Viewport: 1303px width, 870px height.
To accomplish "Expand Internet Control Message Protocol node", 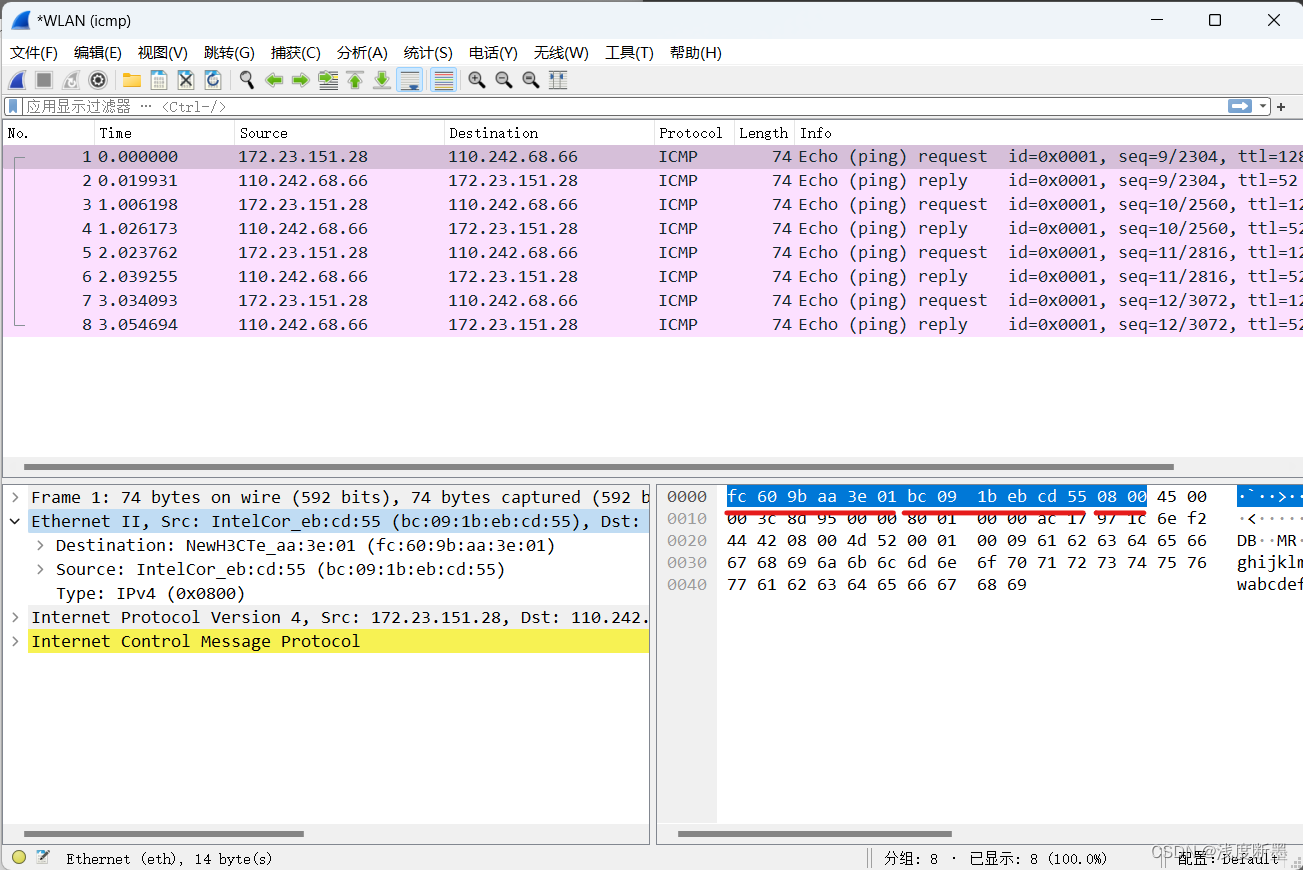I will point(15,641).
